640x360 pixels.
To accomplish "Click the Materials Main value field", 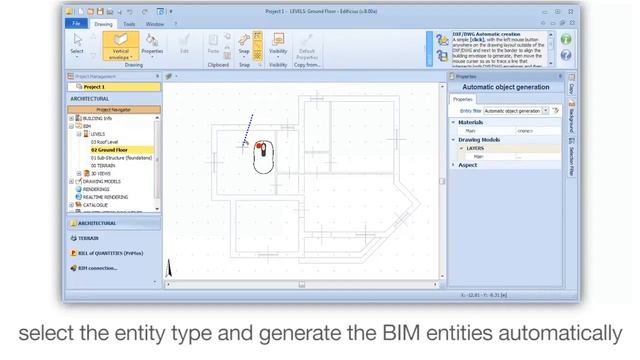I will (x=538, y=131).
